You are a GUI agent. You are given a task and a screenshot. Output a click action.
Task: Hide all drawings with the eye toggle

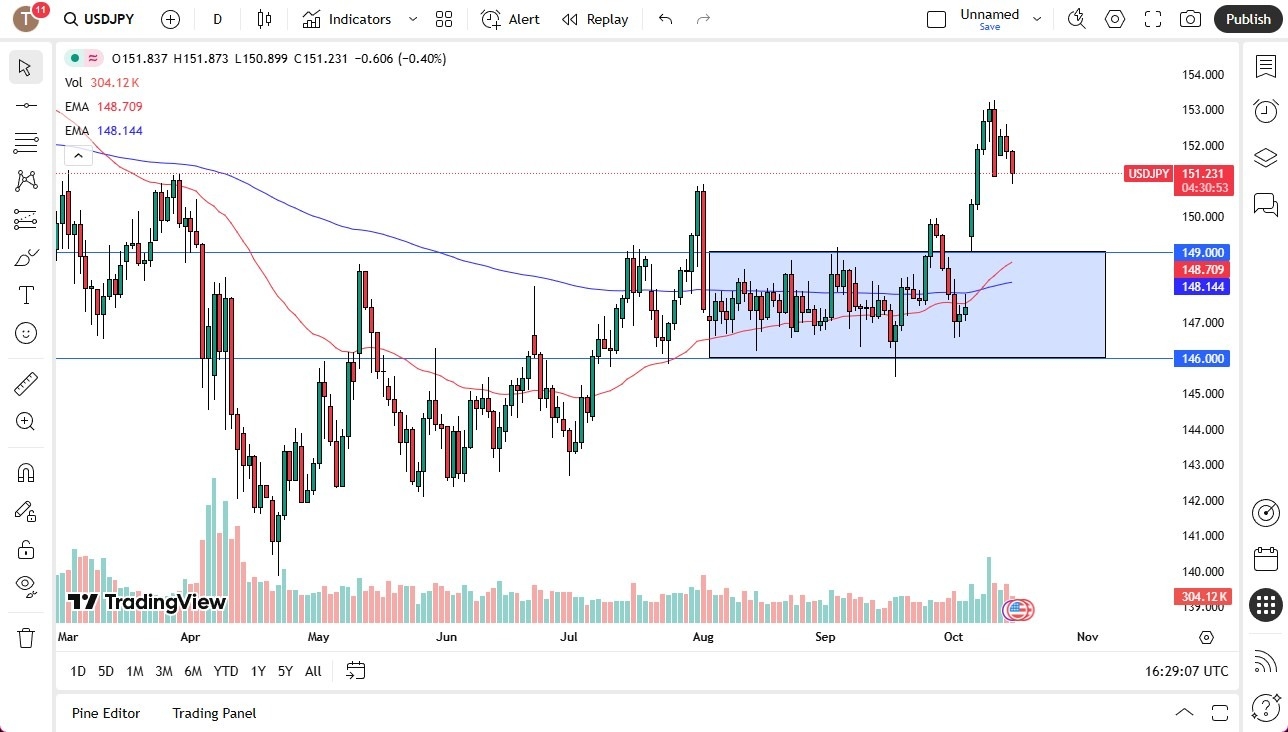26,585
